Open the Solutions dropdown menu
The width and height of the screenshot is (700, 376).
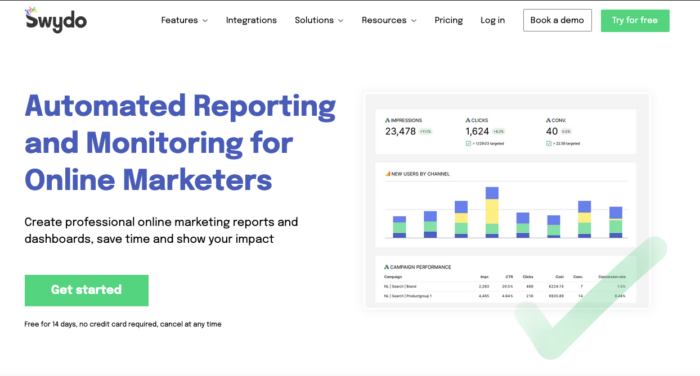(319, 20)
